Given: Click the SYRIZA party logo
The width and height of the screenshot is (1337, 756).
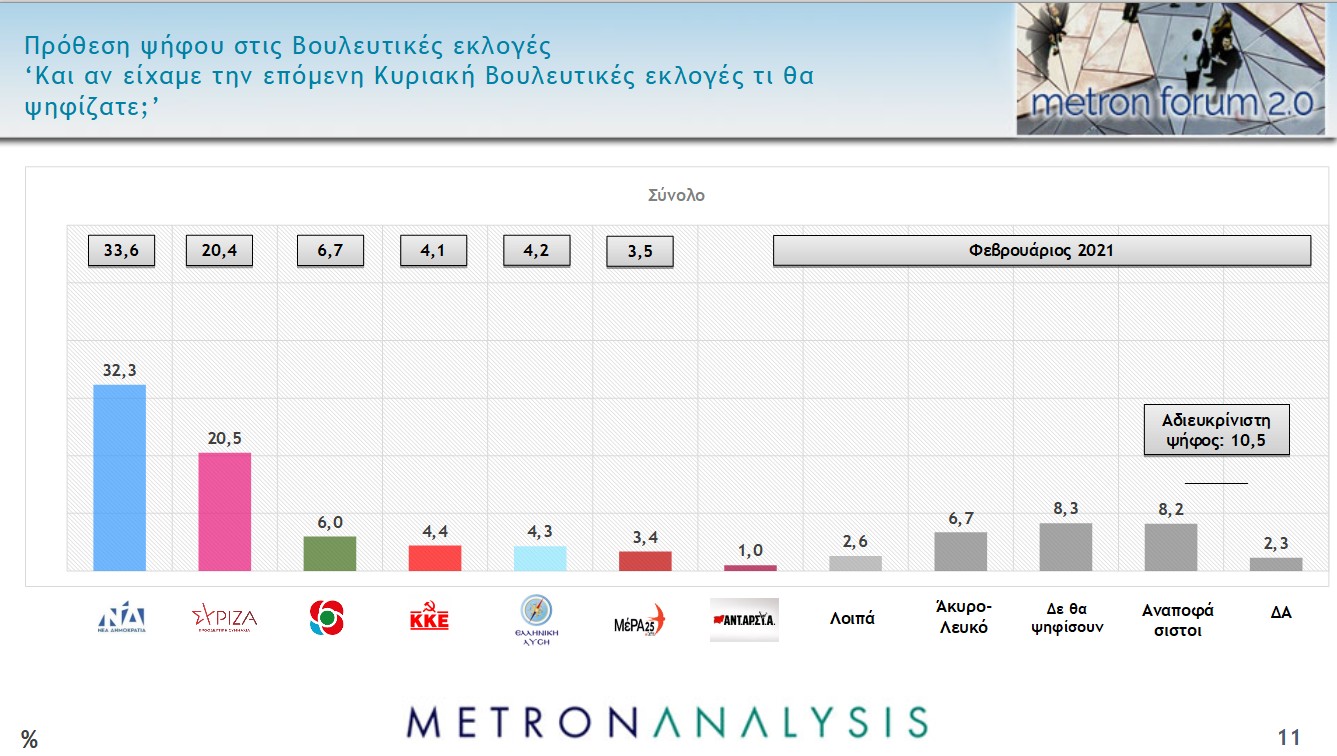Looking at the screenshot, I should (x=224, y=619).
